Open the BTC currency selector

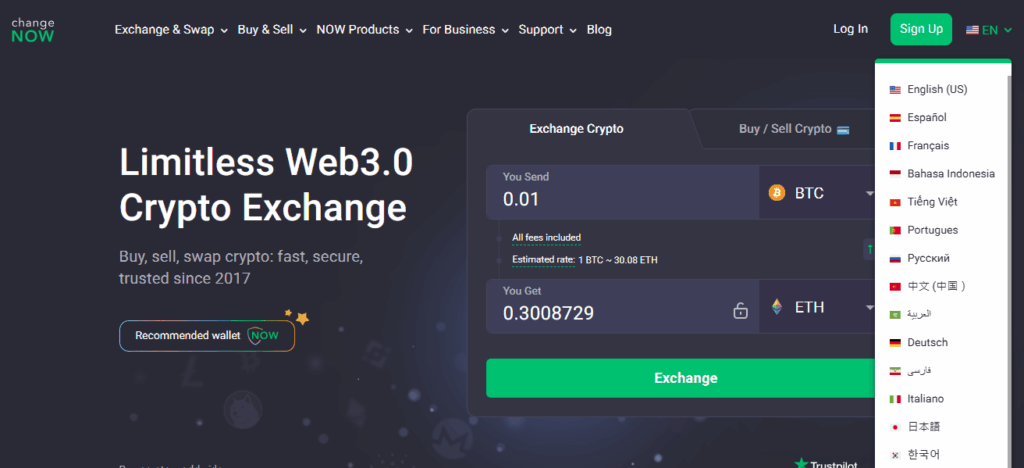pyautogui.click(x=817, y=193)
